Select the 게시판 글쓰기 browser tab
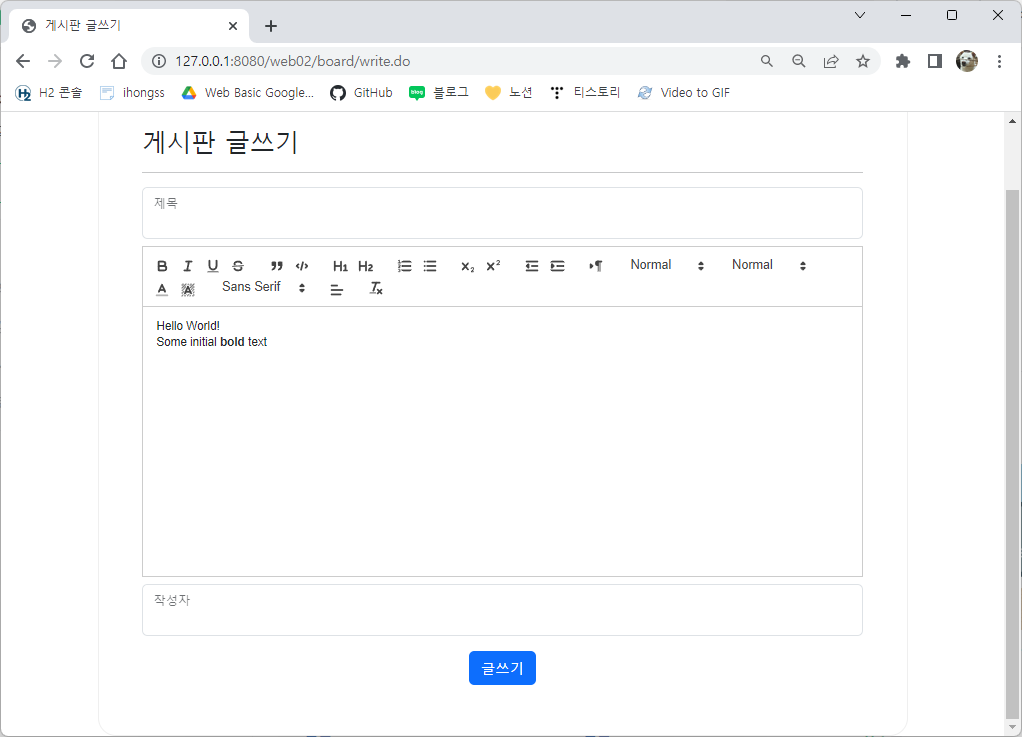This screenshot has width=1022, height=737. point(128,26)
